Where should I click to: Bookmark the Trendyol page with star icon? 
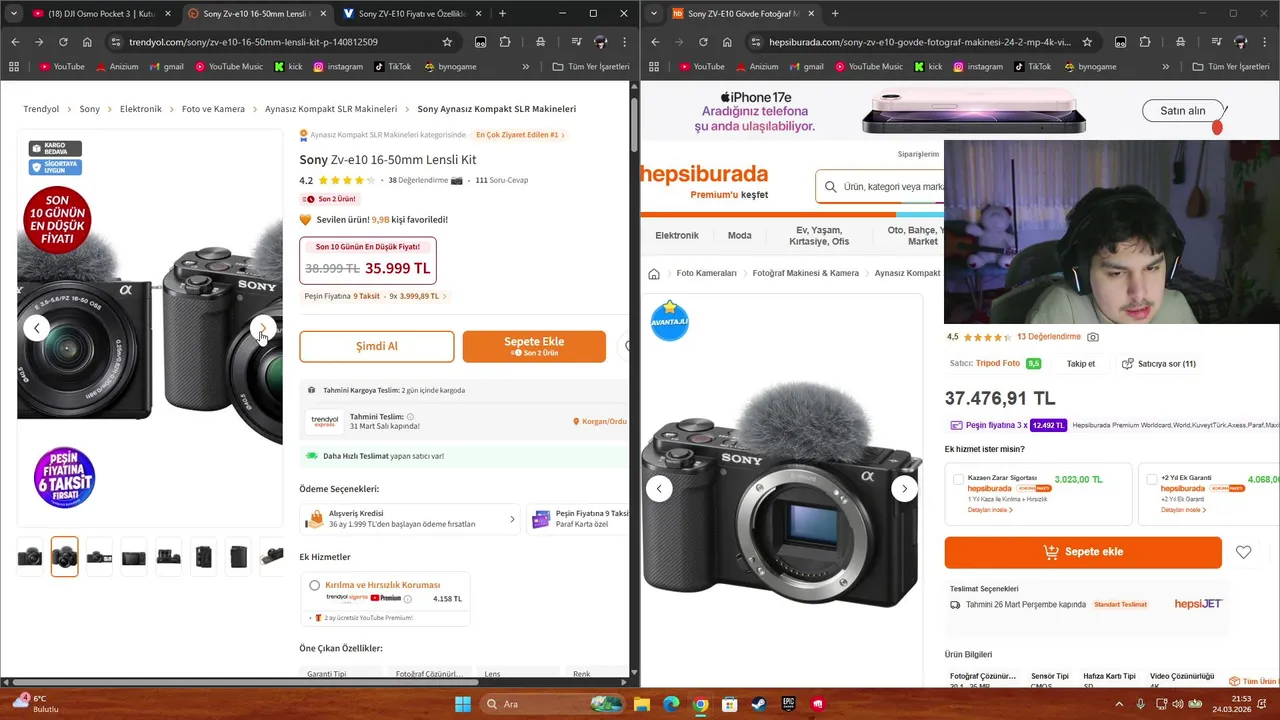click(447, 42)
